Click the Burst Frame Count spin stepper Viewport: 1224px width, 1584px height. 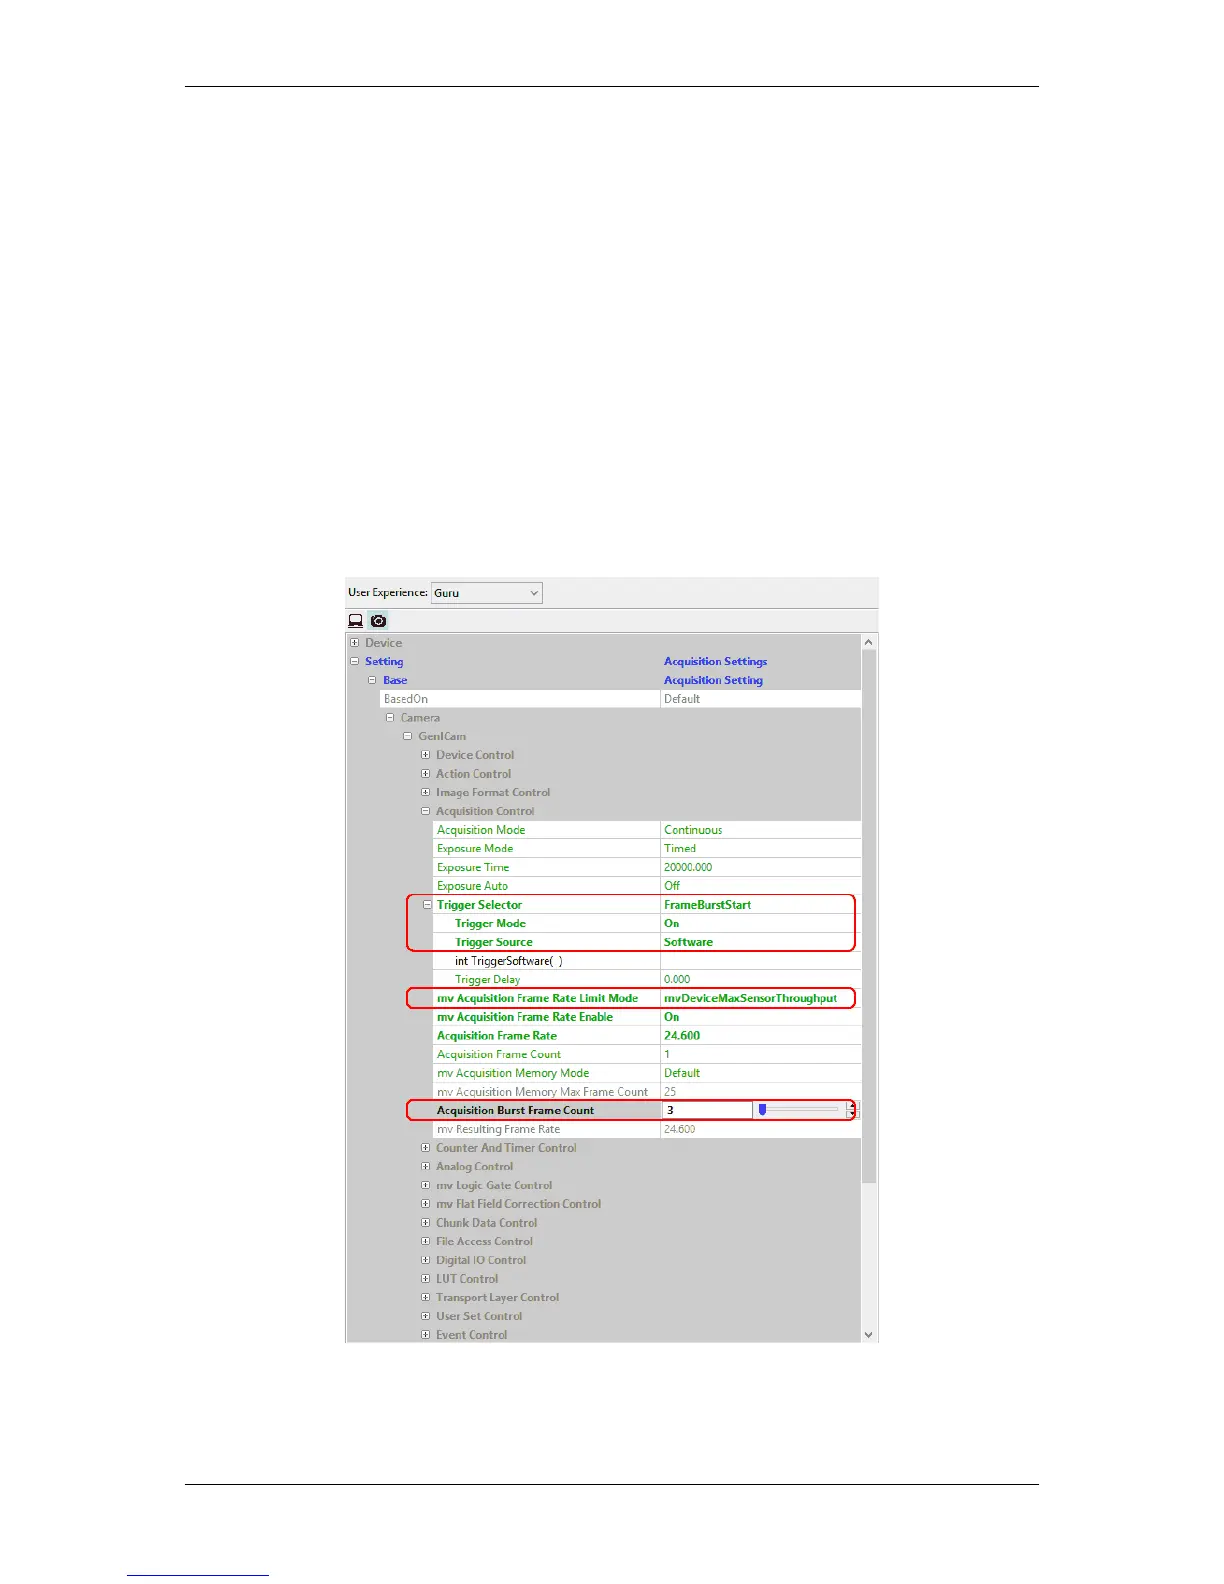click(852, 1110)
